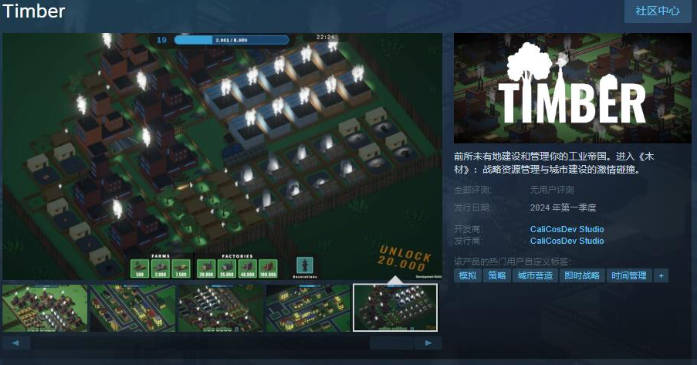
Task: Click the game description paragraph text
Action: tap(554, 163)
